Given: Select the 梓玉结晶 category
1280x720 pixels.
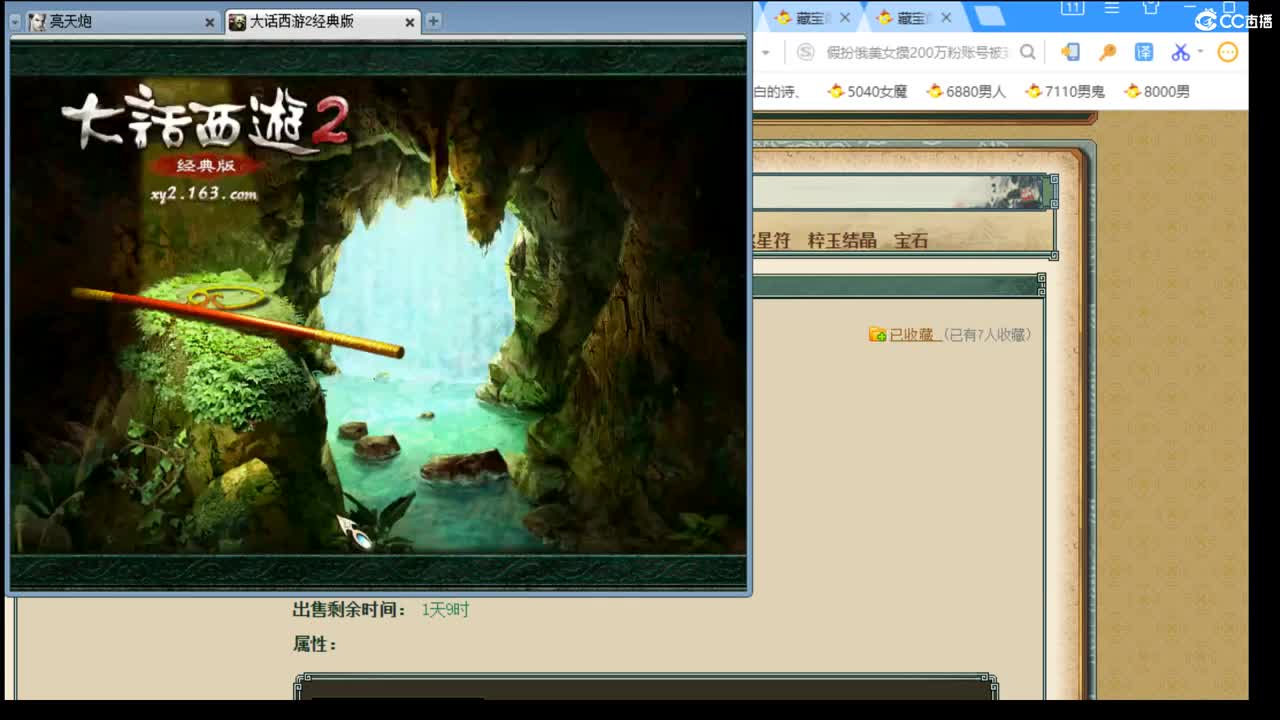Looking at the screenshot, I should 842,240.
